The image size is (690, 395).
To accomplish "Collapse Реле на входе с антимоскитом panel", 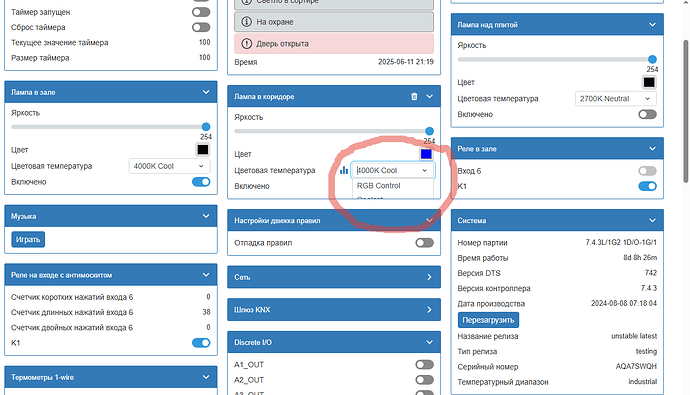I will tap(206, 275).
